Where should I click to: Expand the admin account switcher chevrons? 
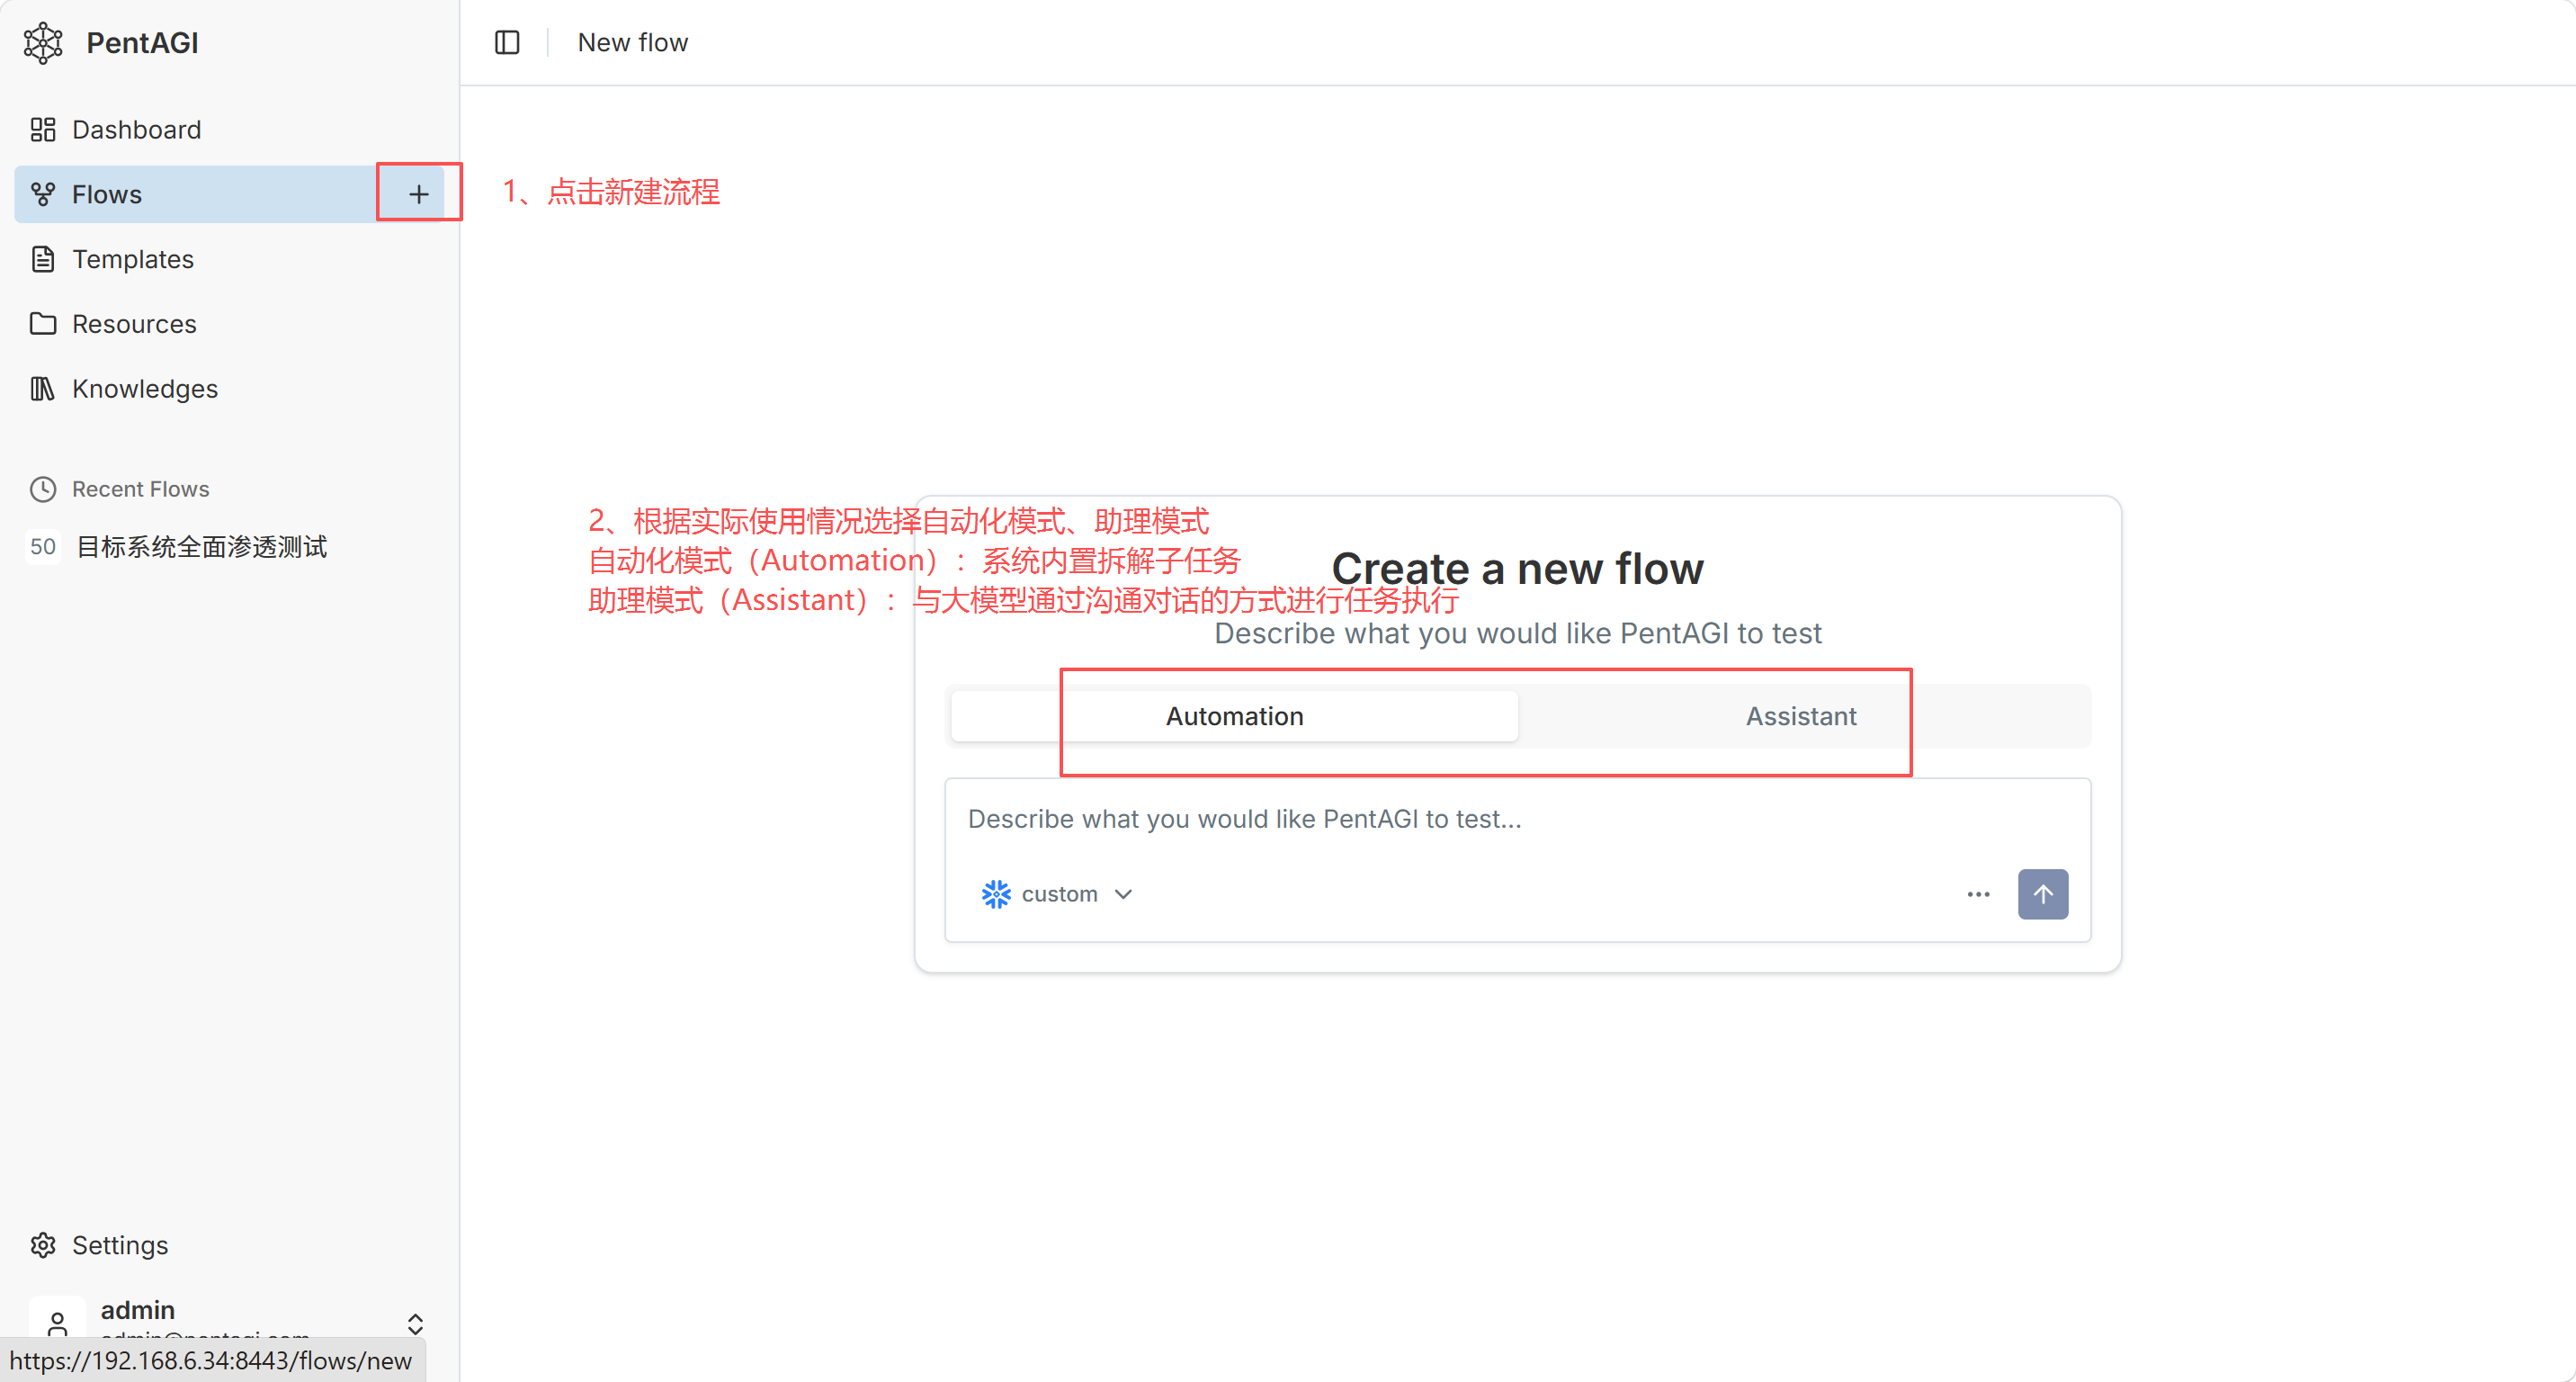click(x=416, y=1324)
